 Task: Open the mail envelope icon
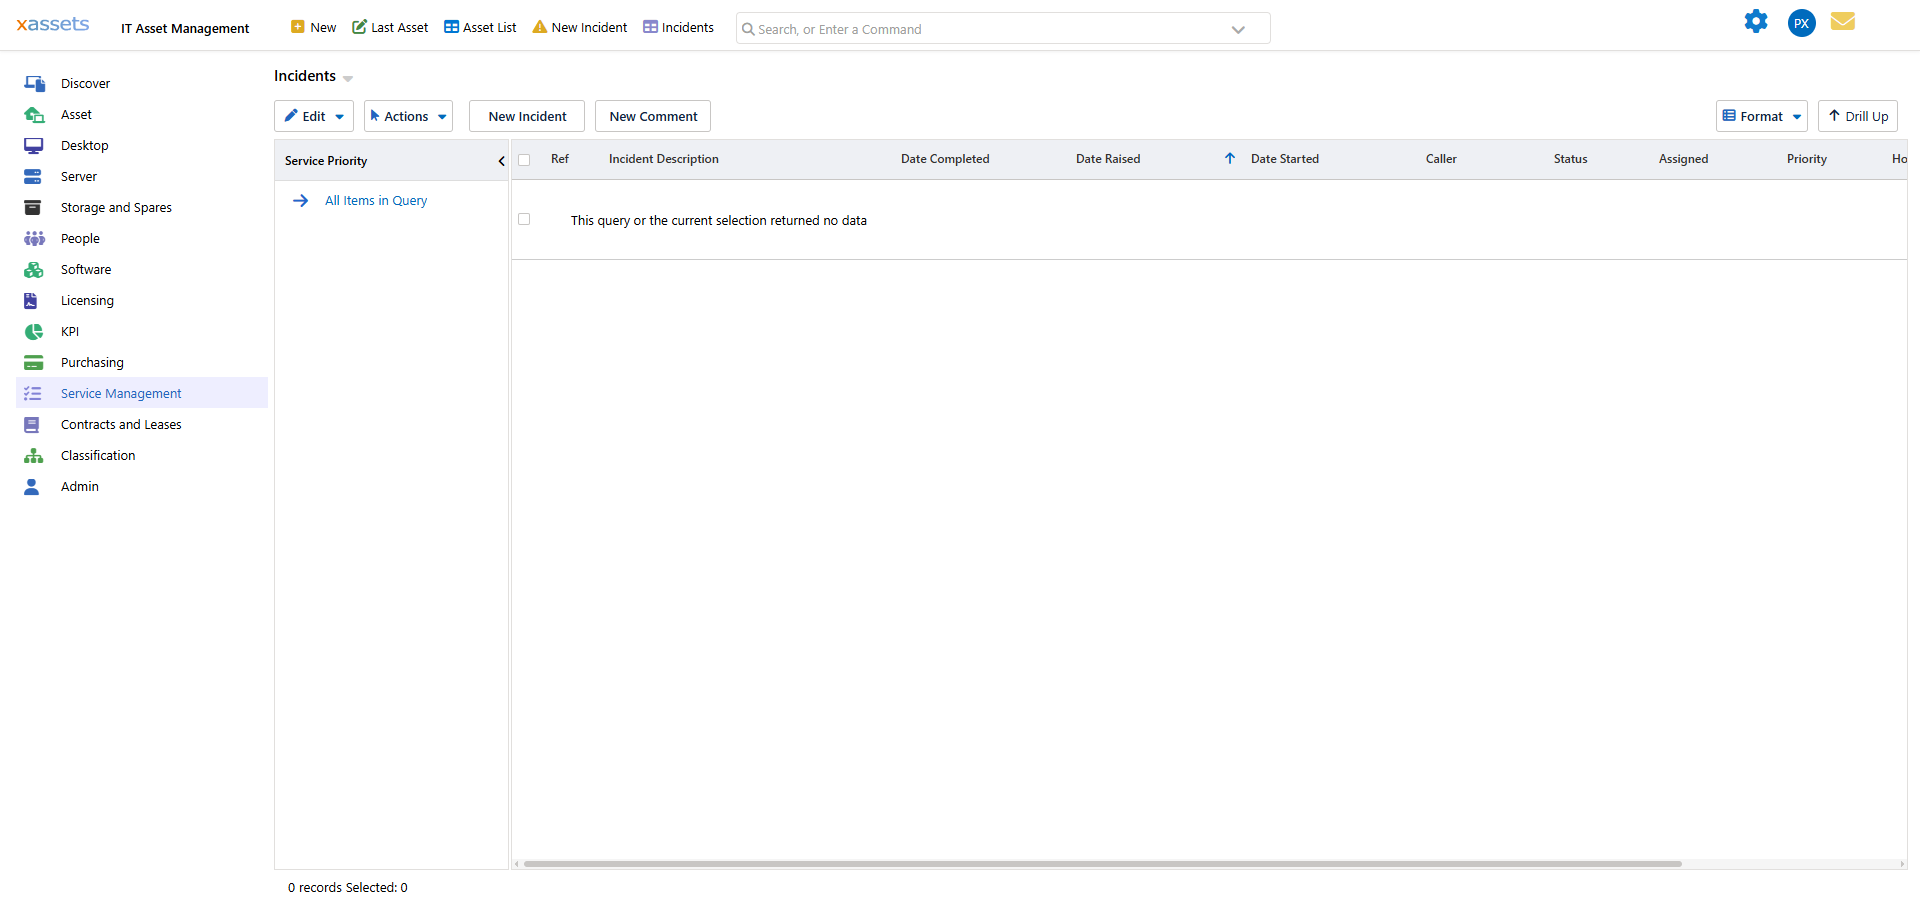tap(1842, 22)
